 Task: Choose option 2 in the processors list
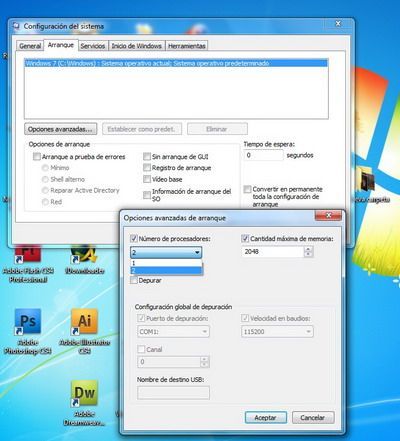tap(166, 270)
